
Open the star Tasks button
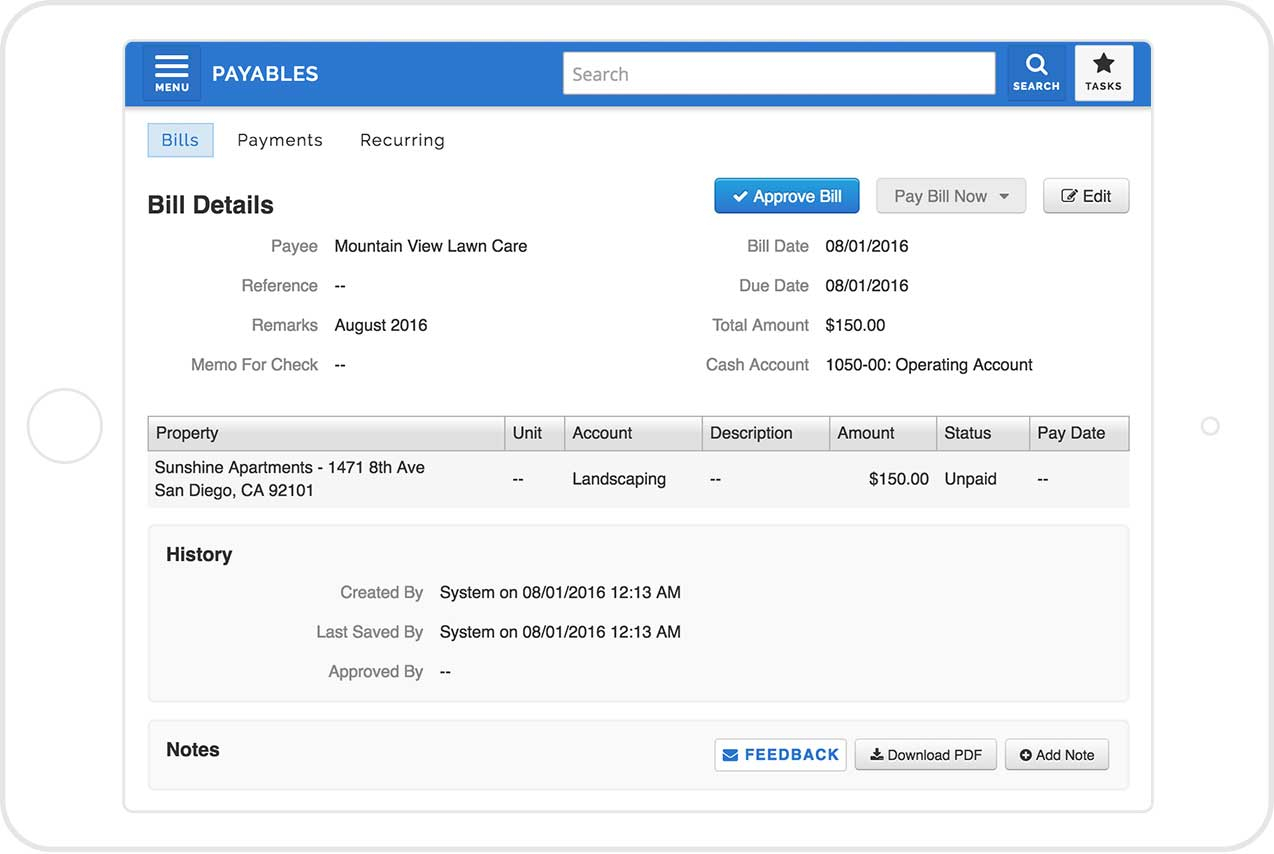click(x=1103, y=73)
